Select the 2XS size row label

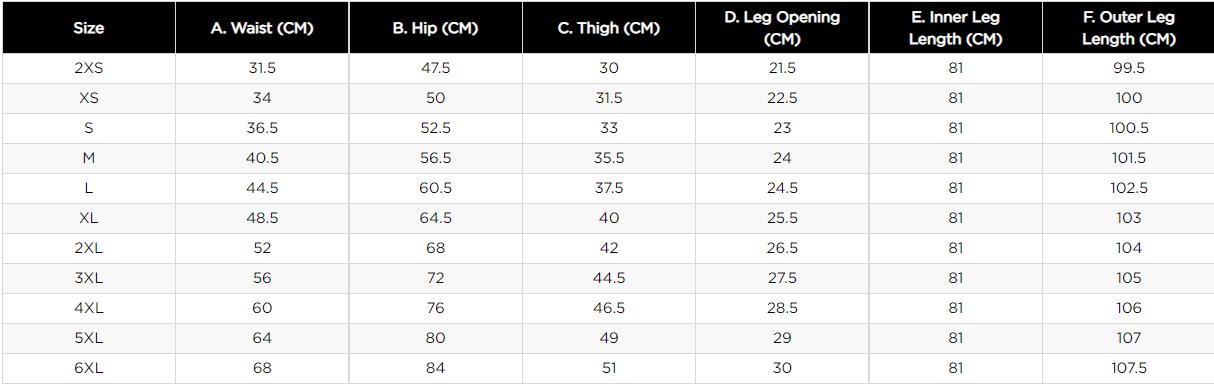pyautogui.click(x=88, y=68)
